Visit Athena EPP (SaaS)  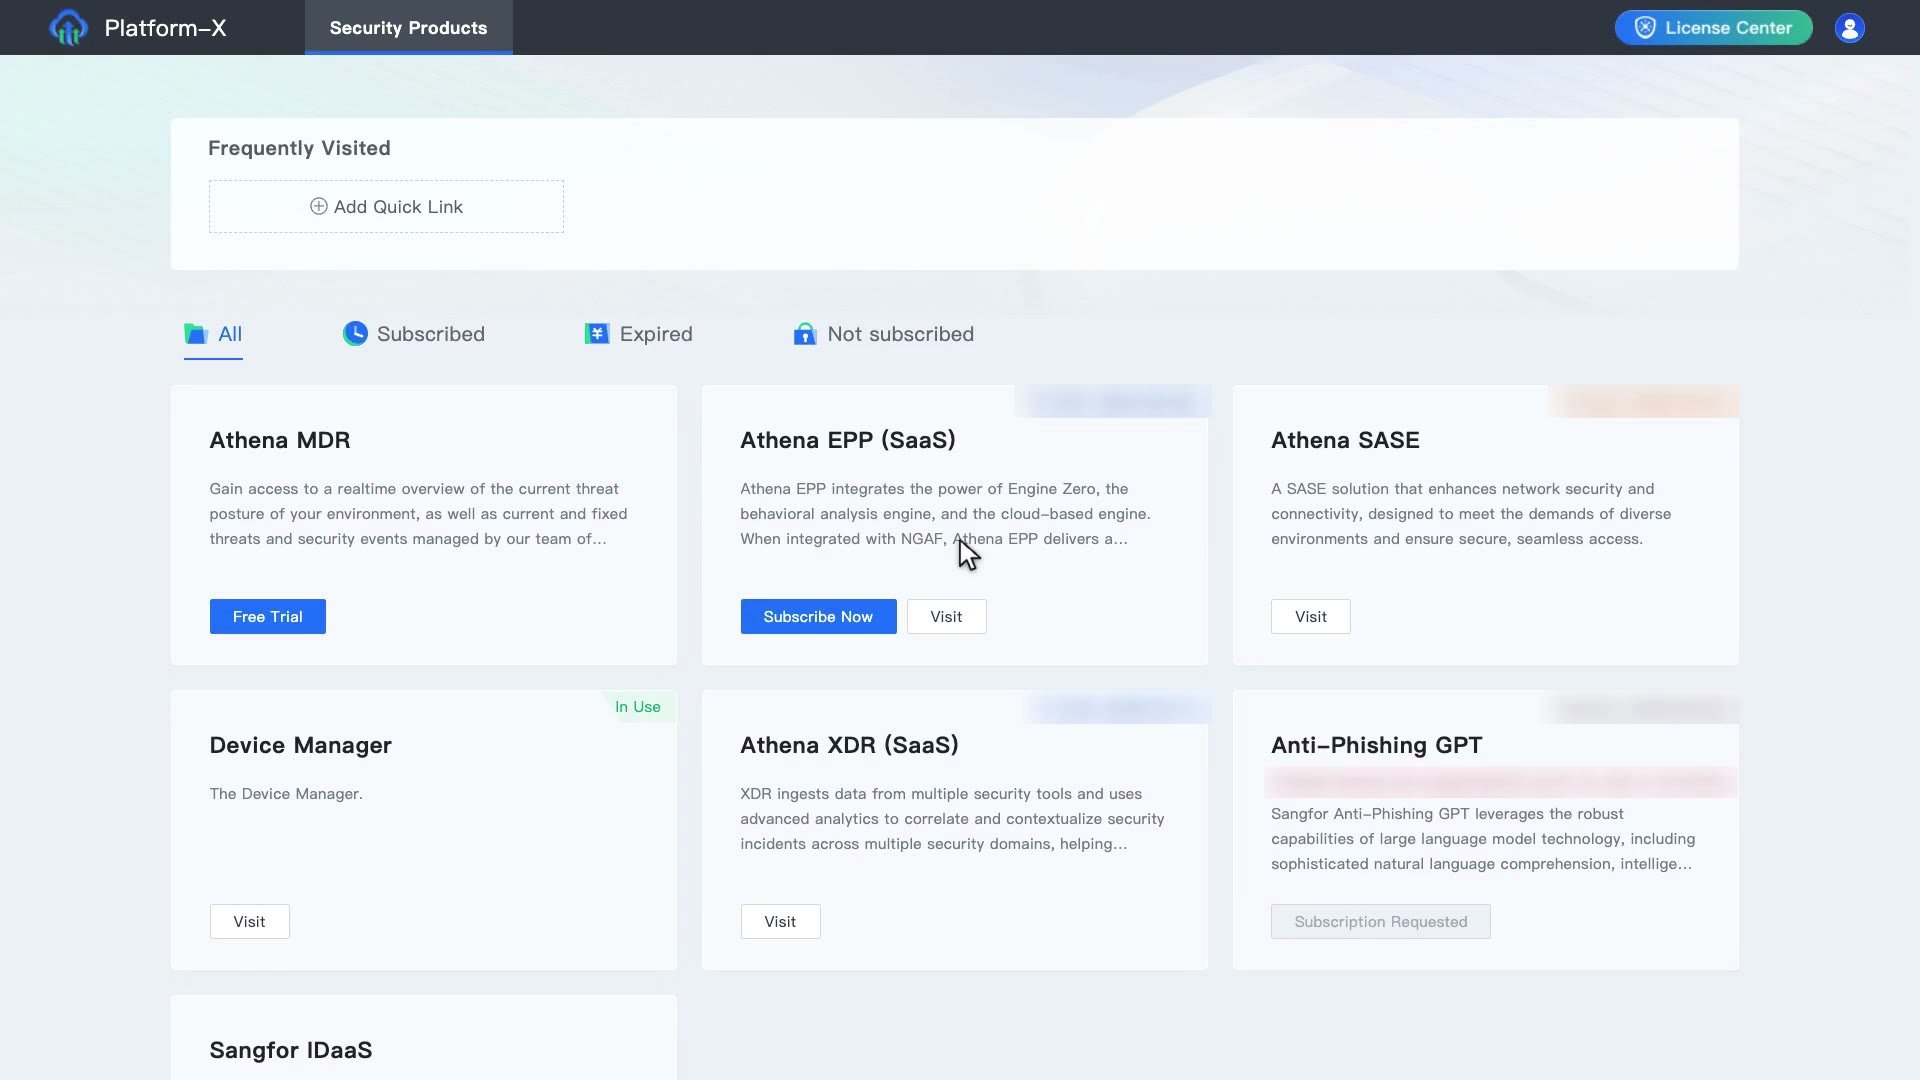946,617
